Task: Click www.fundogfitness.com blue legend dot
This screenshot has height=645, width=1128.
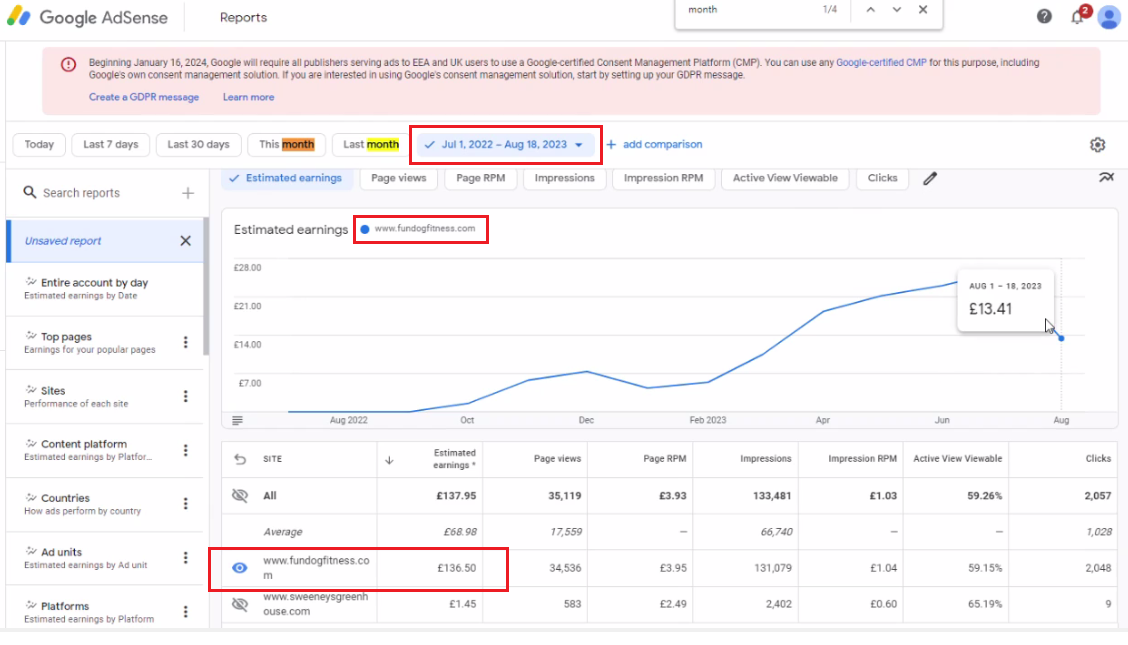Action: (365, 229)
